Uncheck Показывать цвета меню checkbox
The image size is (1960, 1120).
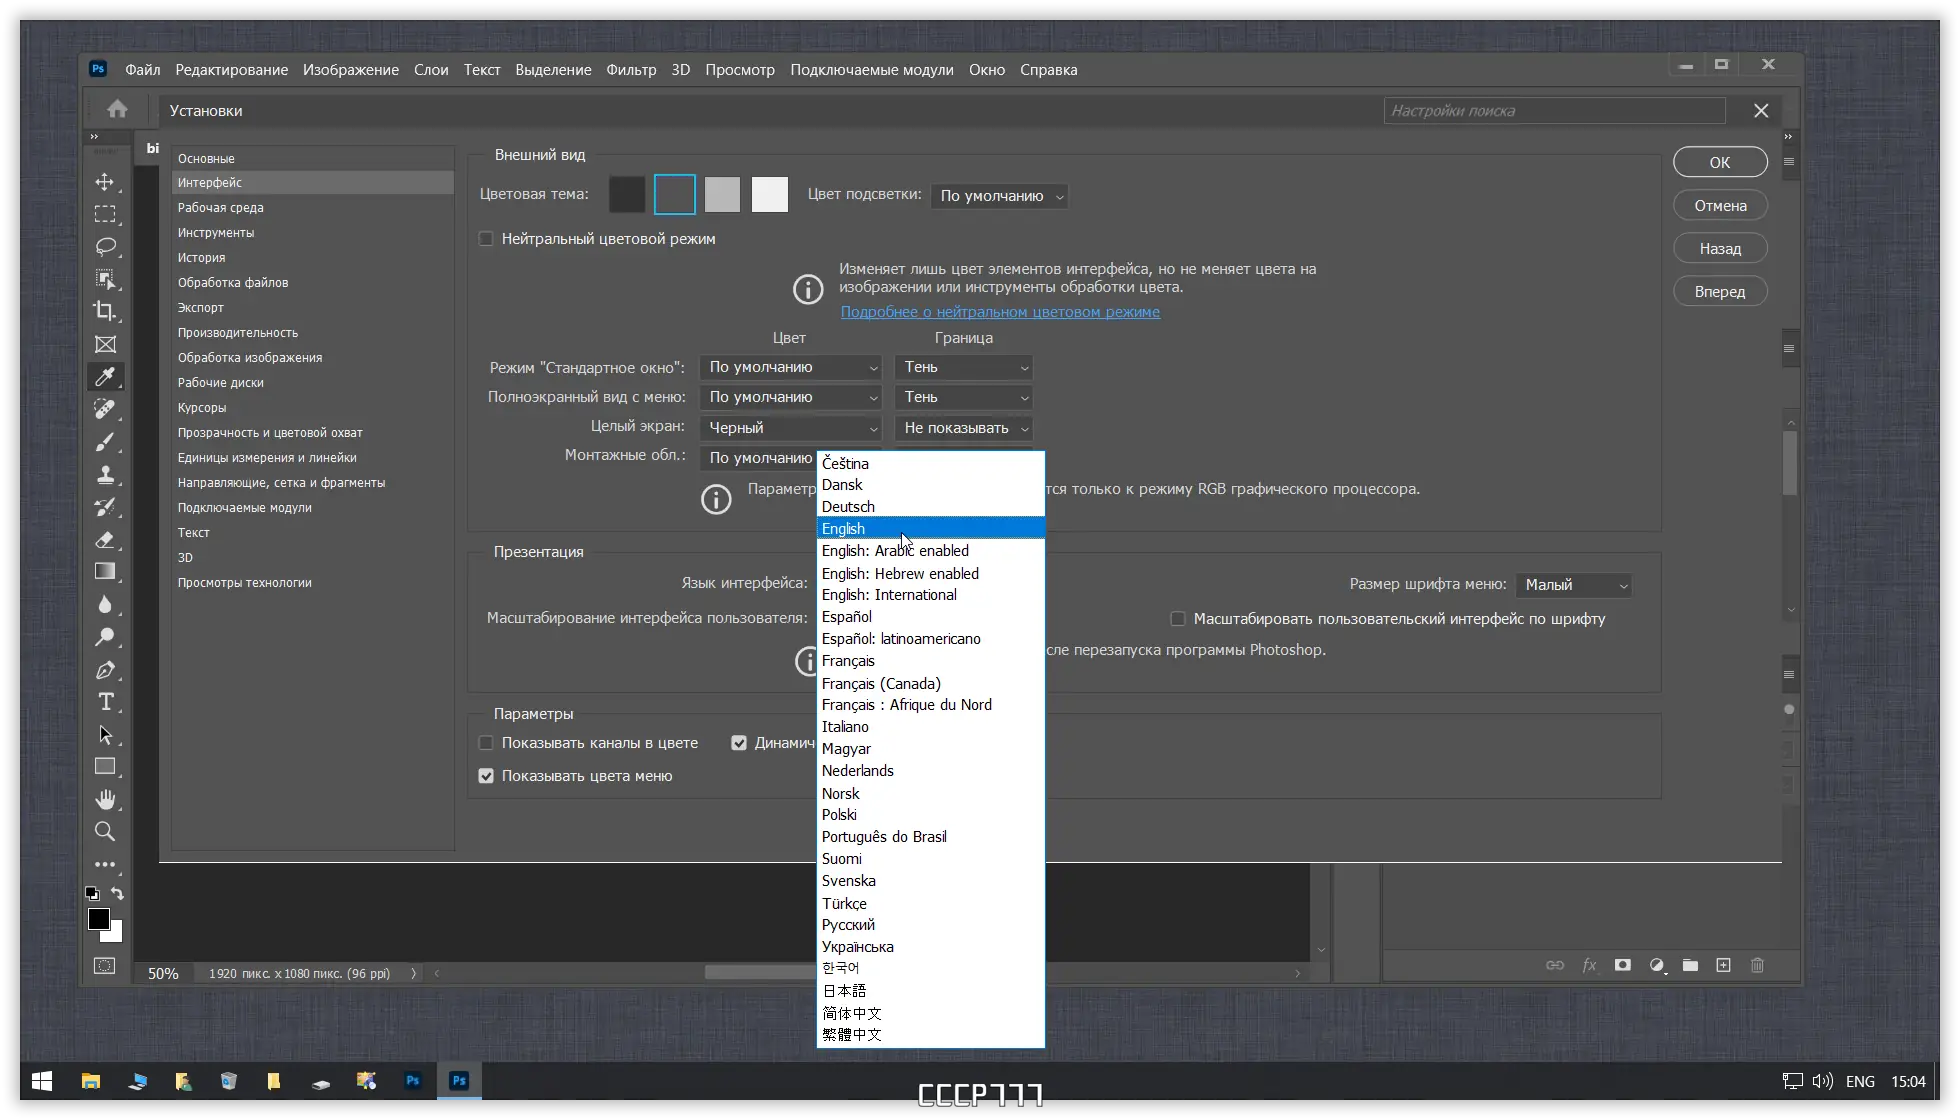(486, 776)
